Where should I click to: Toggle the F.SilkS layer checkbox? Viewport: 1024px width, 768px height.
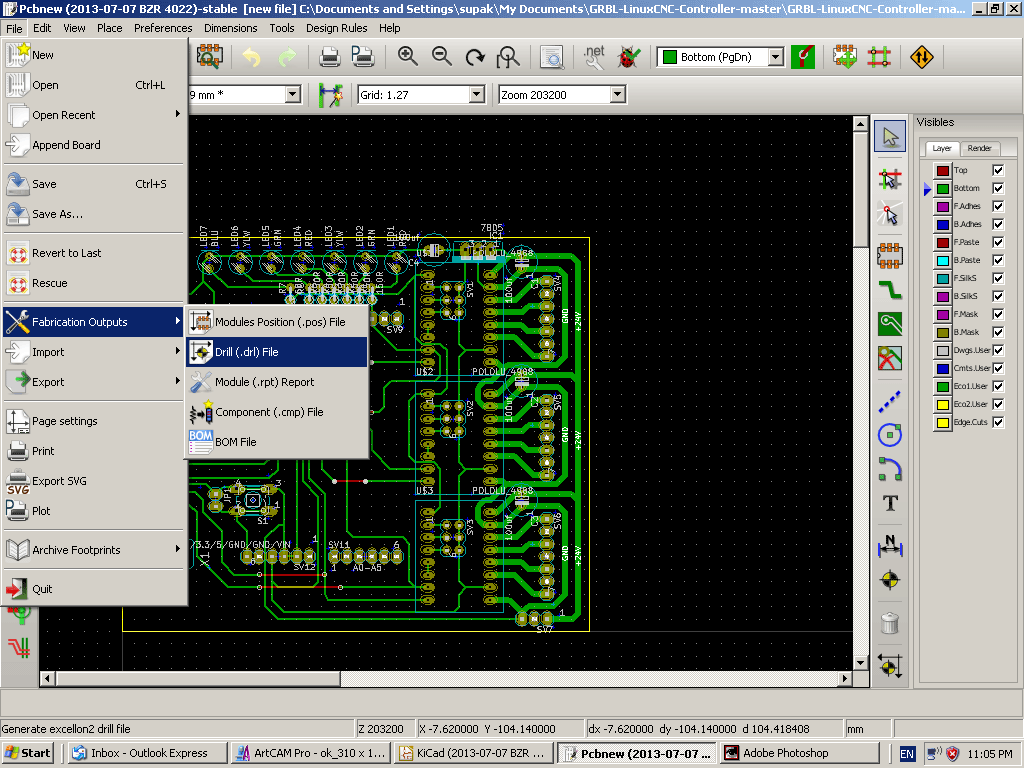pyautogui.click(x=997, y=278)
